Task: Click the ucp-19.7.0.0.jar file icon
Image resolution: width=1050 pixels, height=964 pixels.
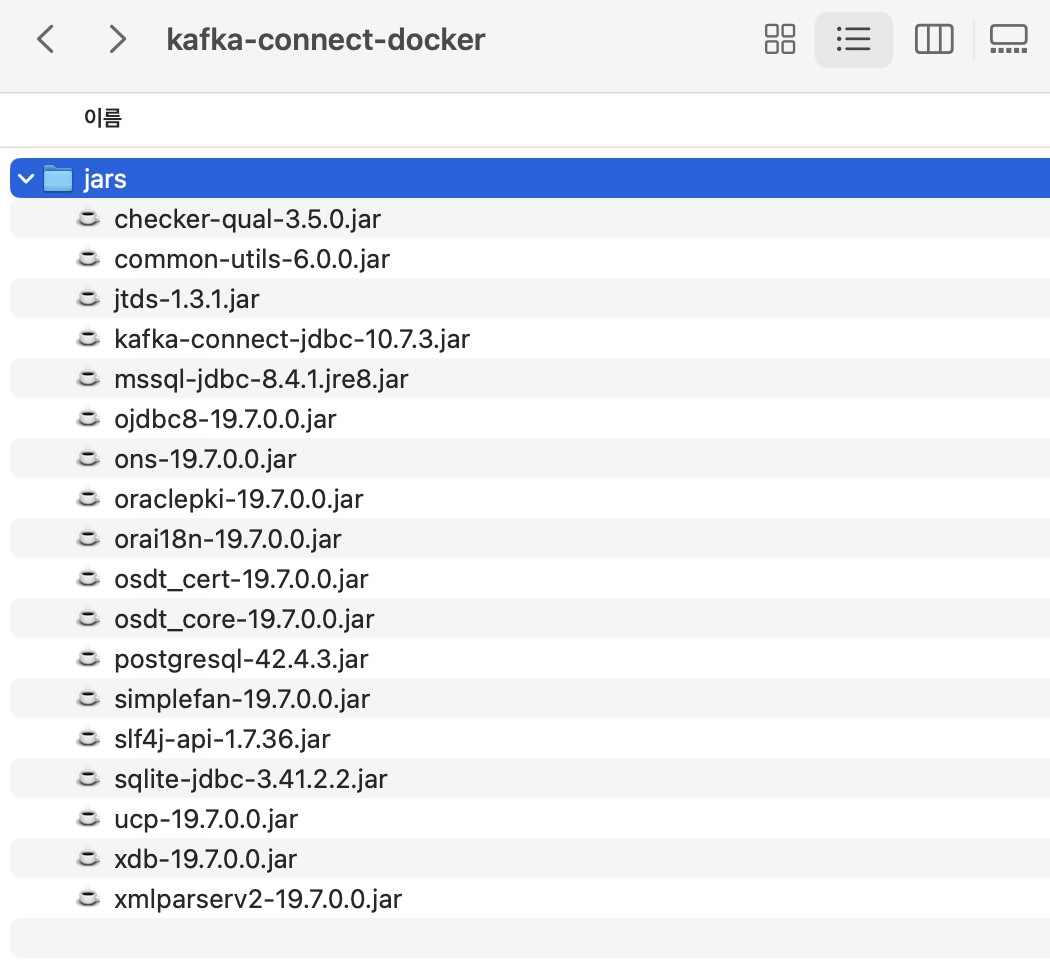Action: tap(88, 818)
